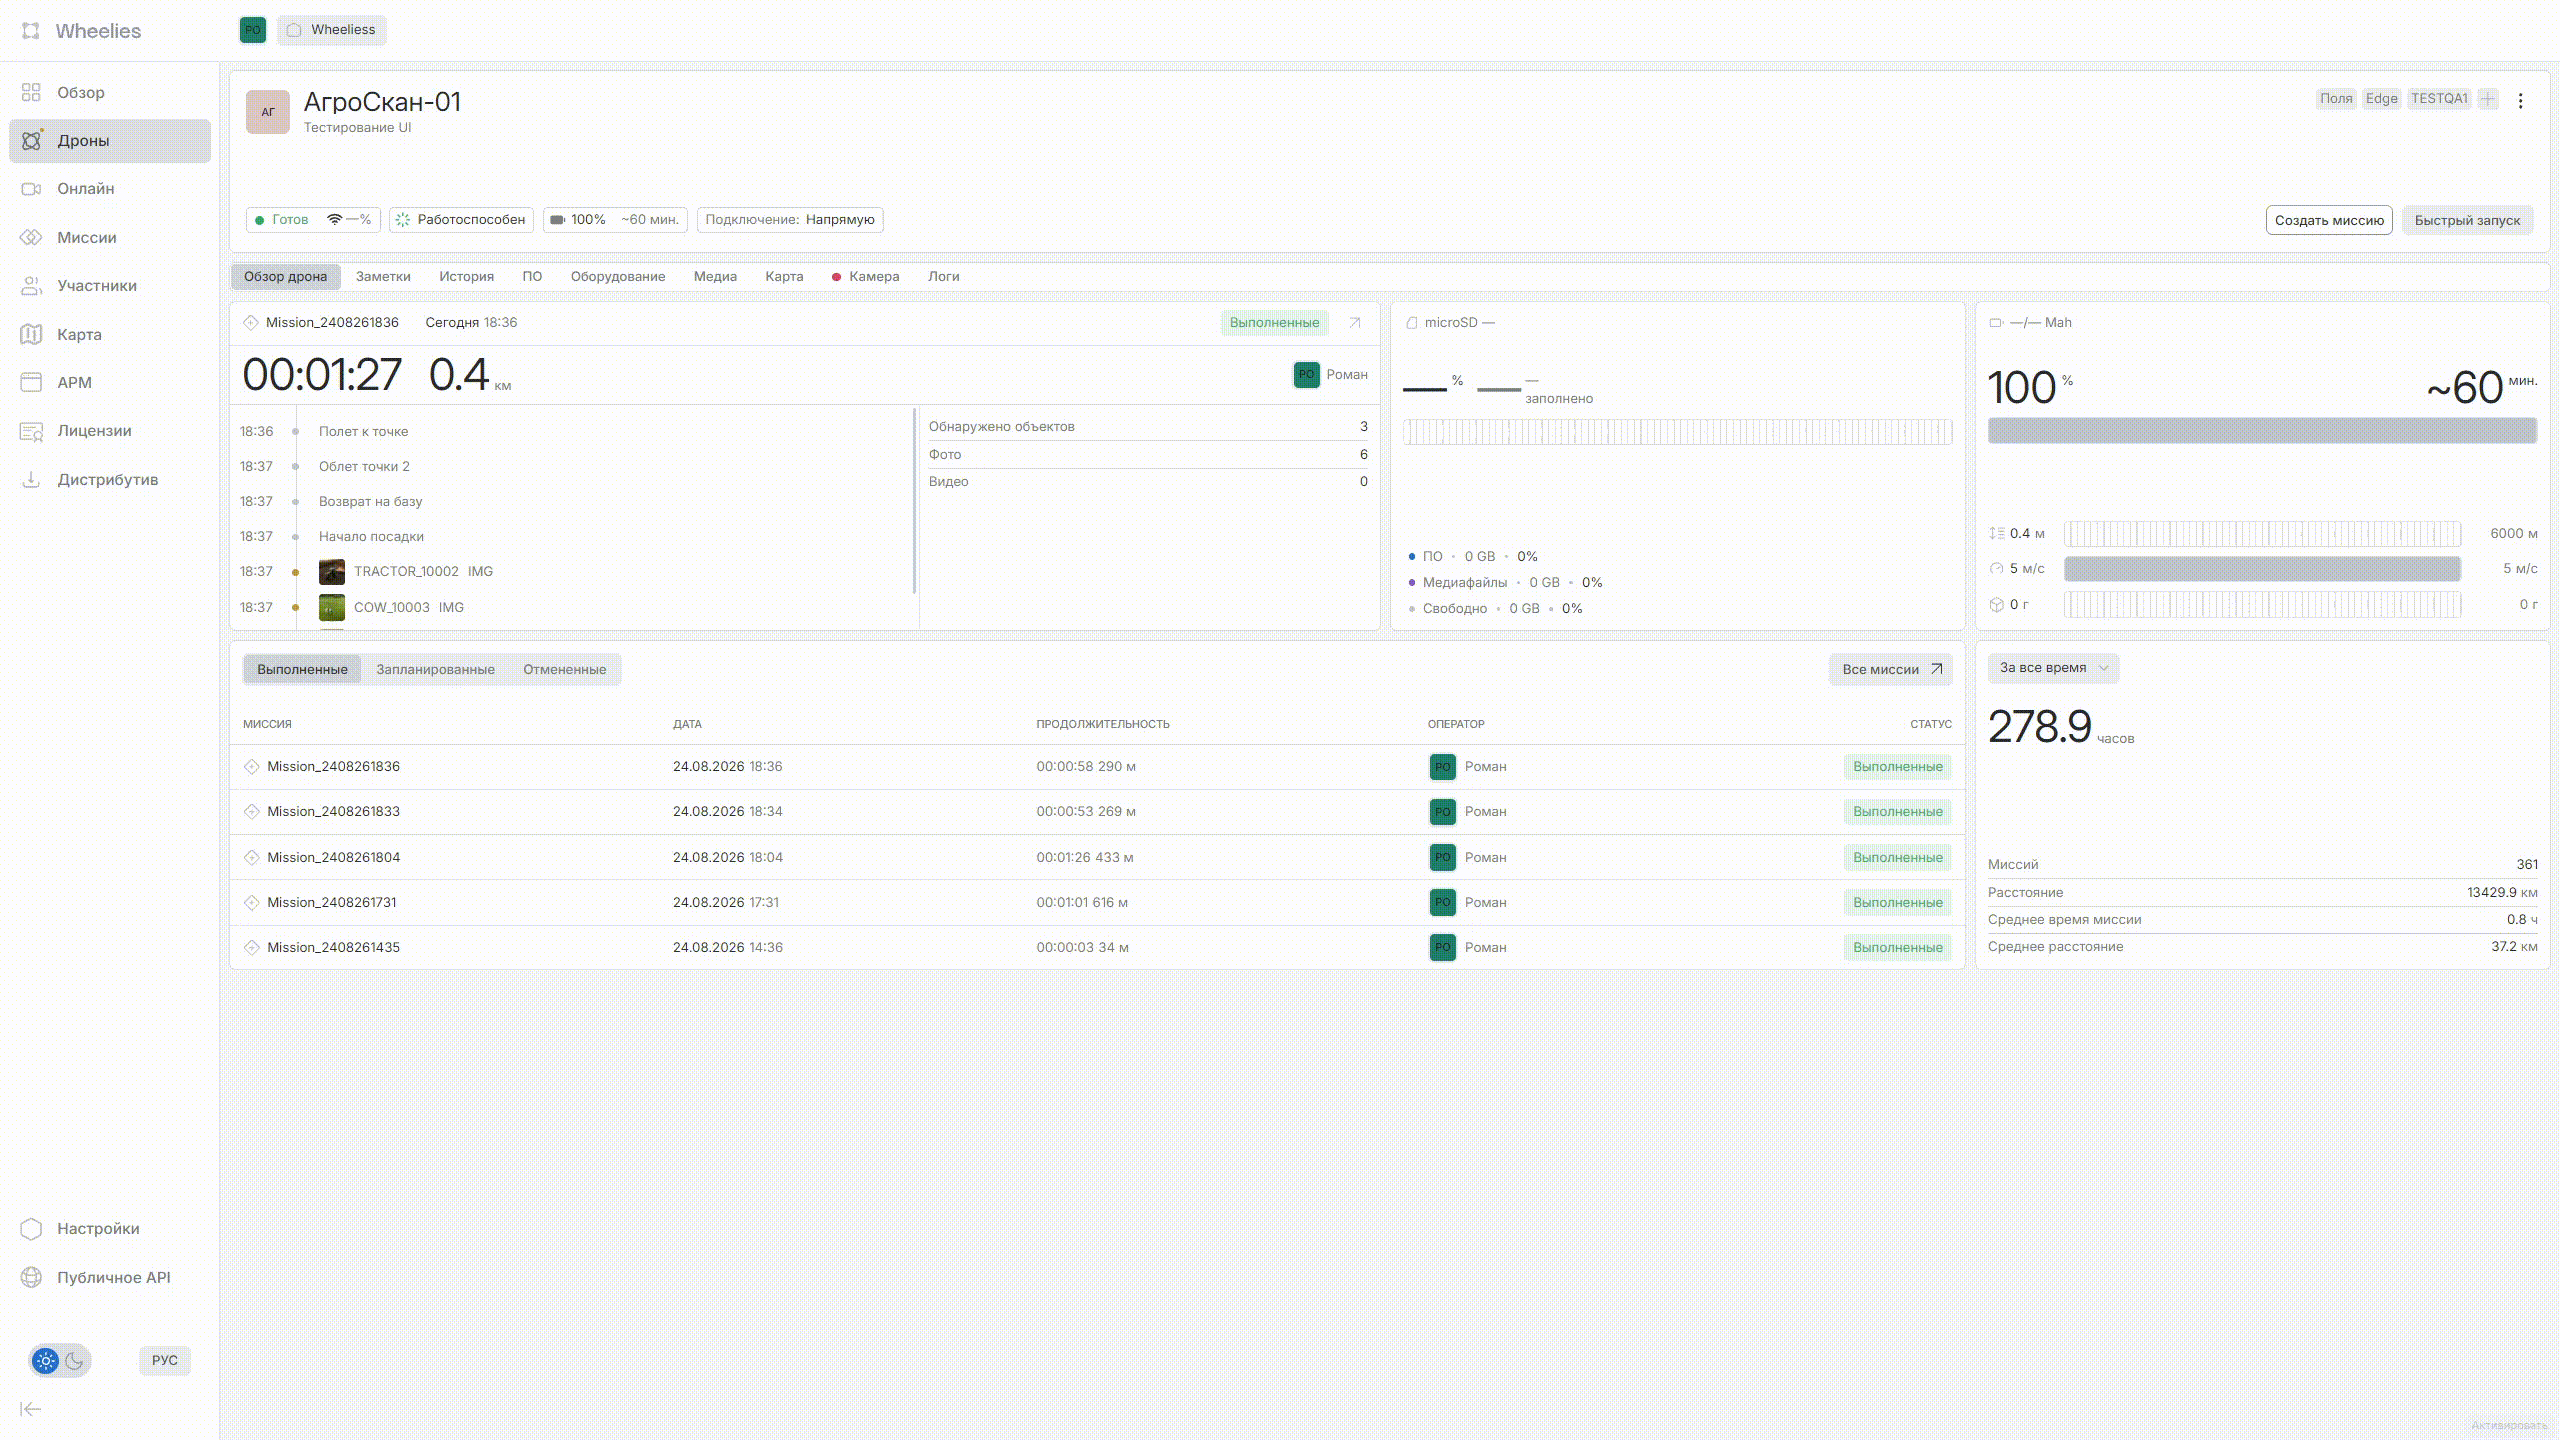Click the Онлайн camera icon in sidebar
This screenshot has width=2560, height=1440.
pos(31,188)
